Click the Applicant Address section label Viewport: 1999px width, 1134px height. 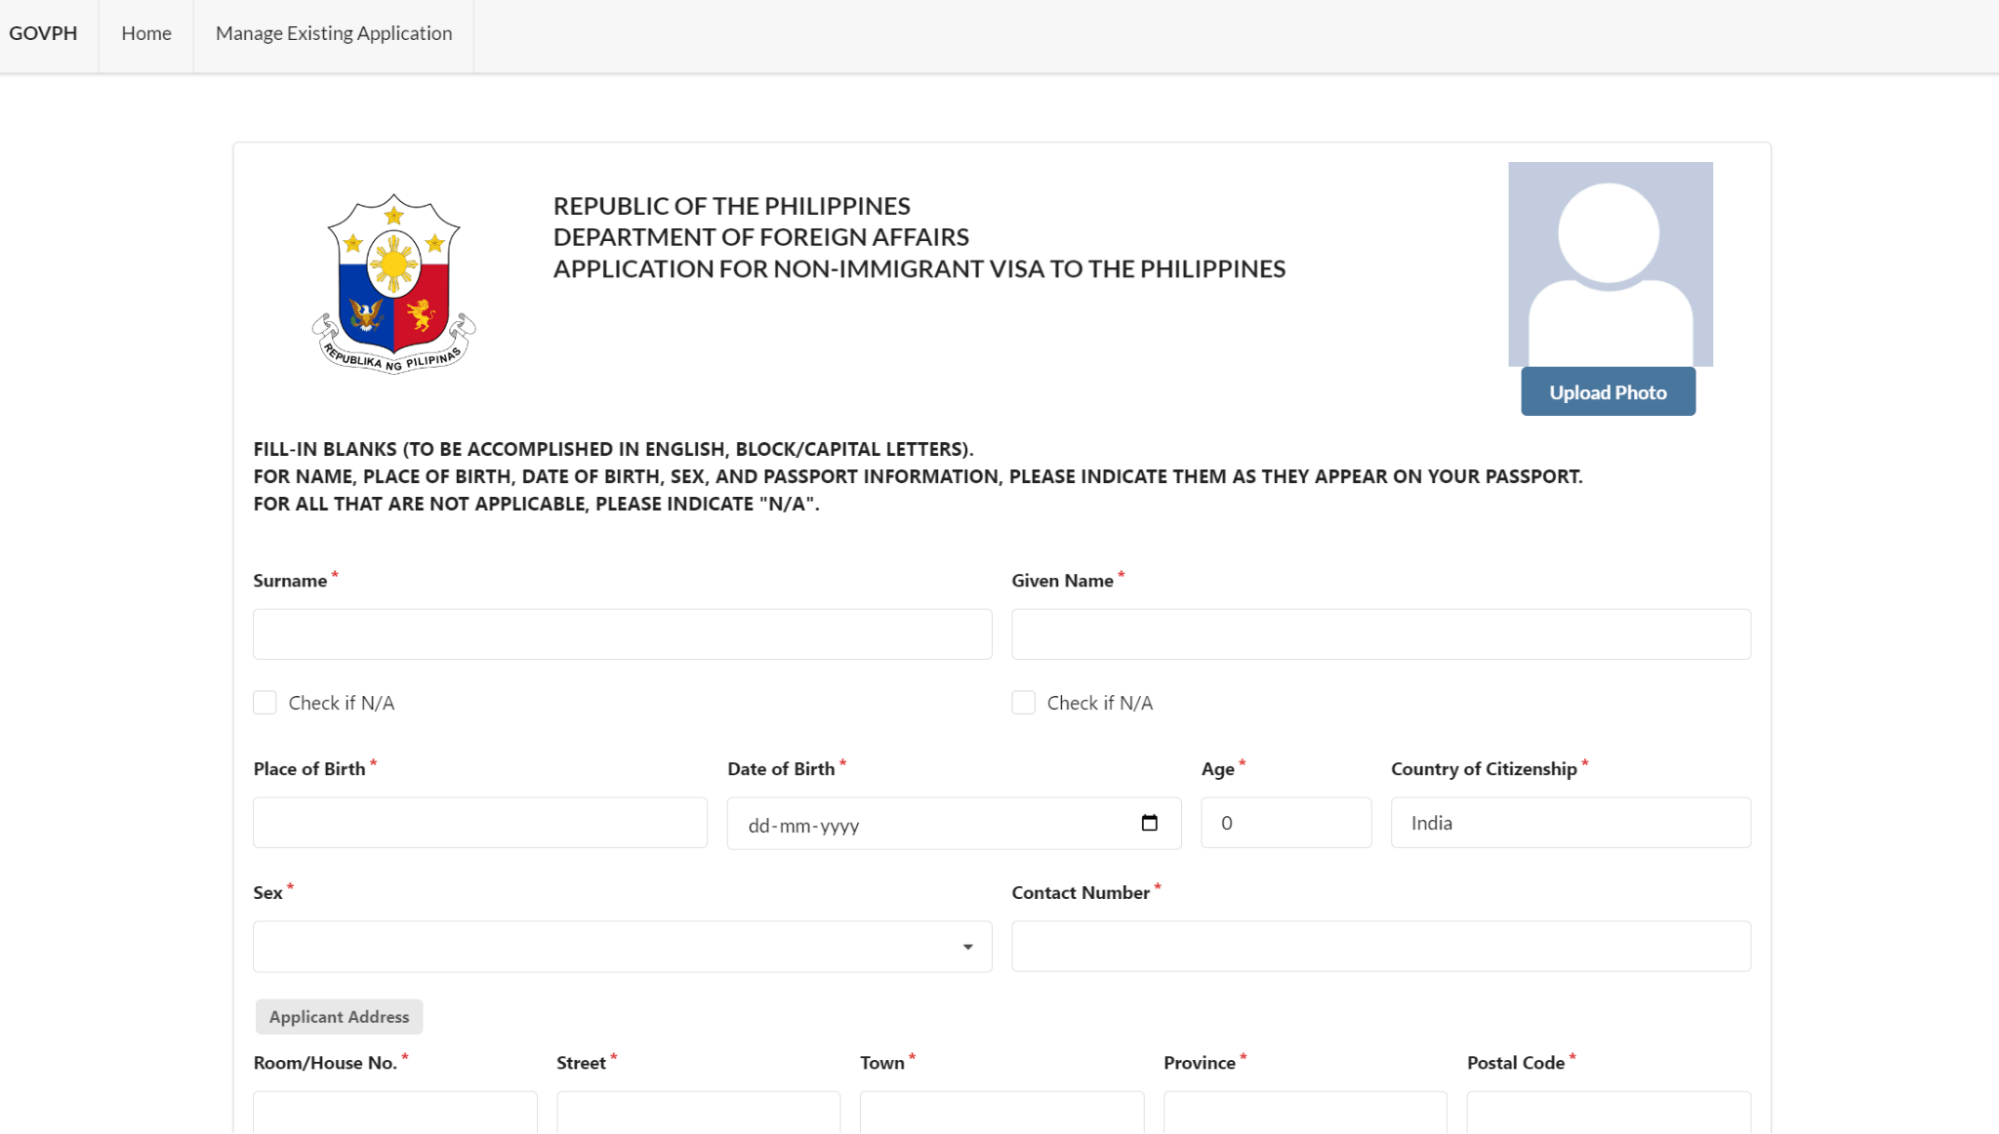point(338,1016)
